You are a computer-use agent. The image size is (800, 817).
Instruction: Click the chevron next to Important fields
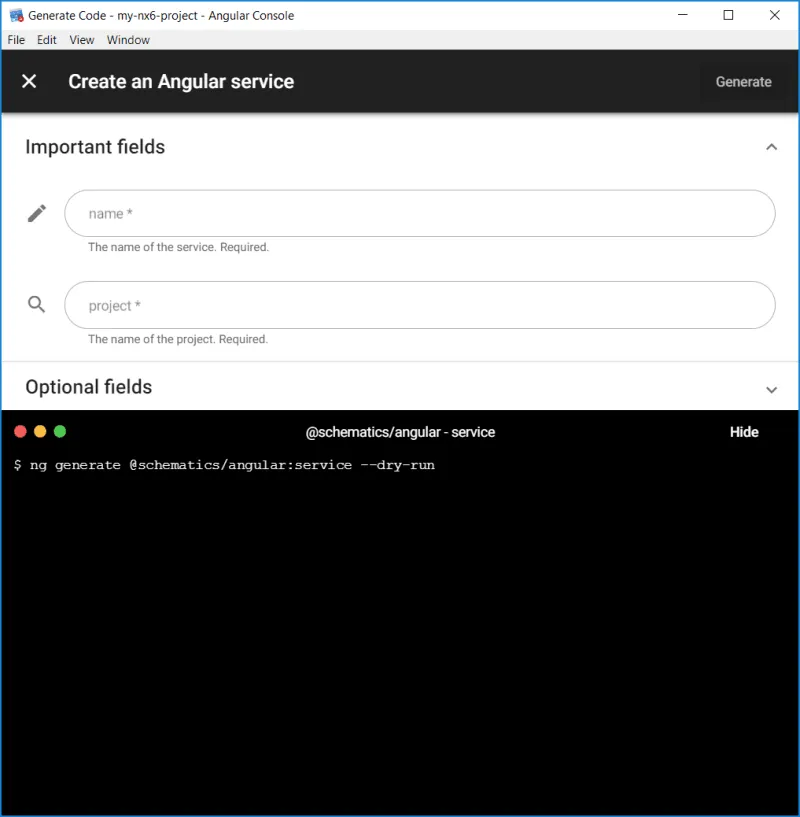click(771, 146)
